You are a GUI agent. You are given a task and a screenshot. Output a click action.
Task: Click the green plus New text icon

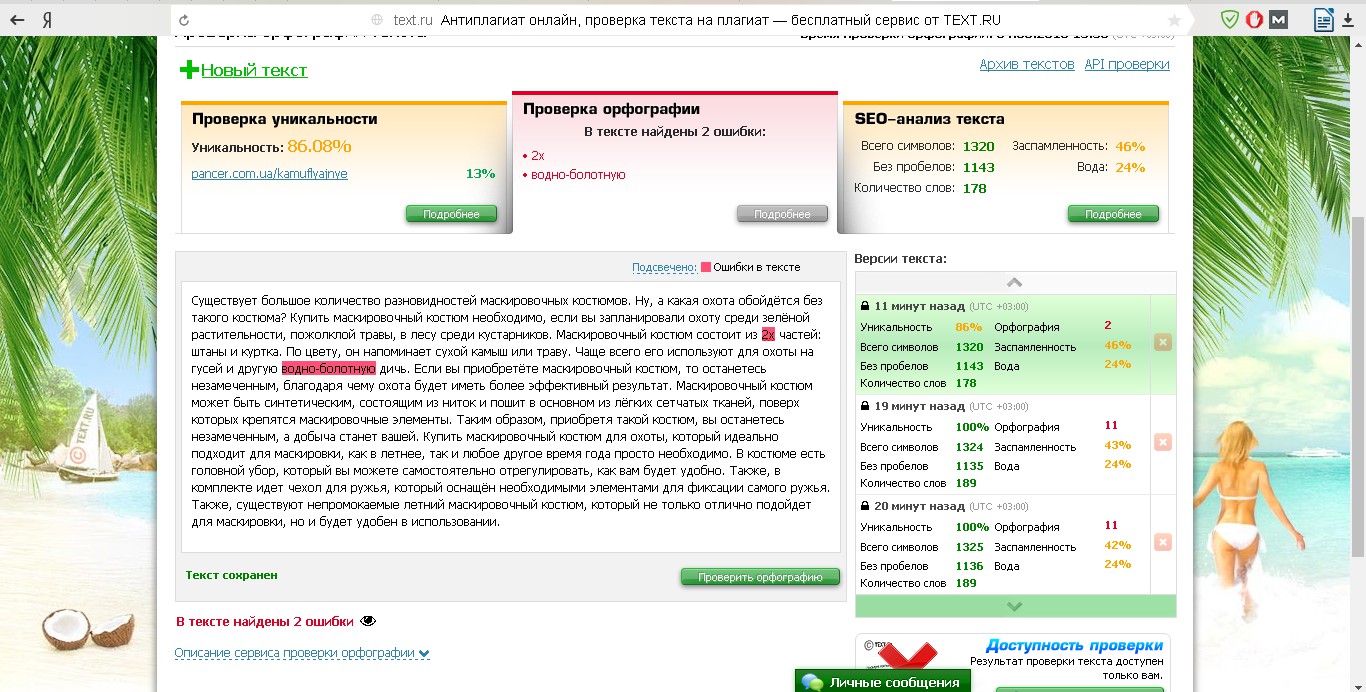(189, 70)
